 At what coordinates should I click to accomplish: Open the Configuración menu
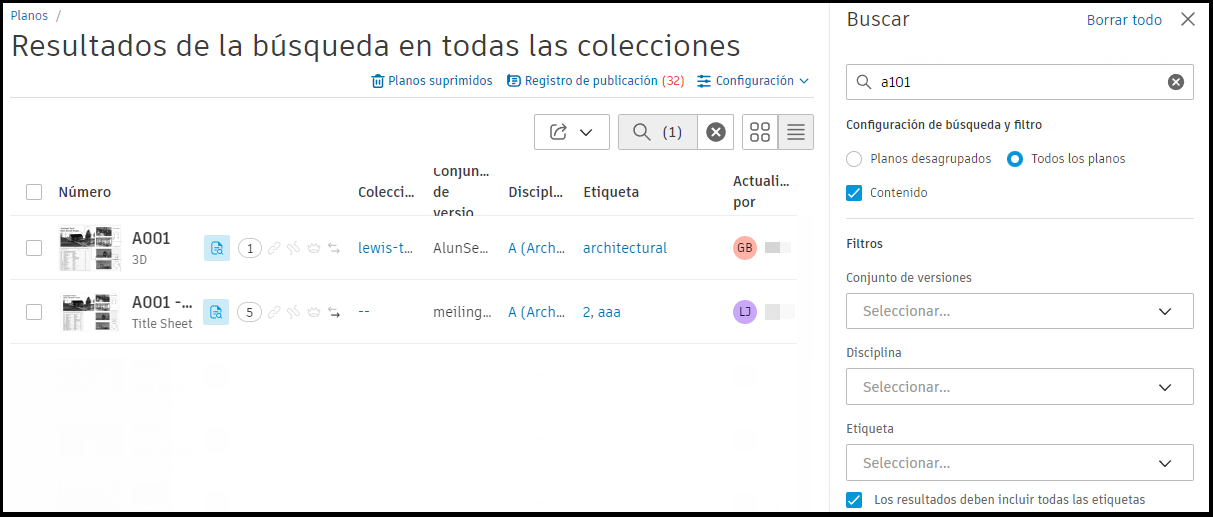(753, 81)
